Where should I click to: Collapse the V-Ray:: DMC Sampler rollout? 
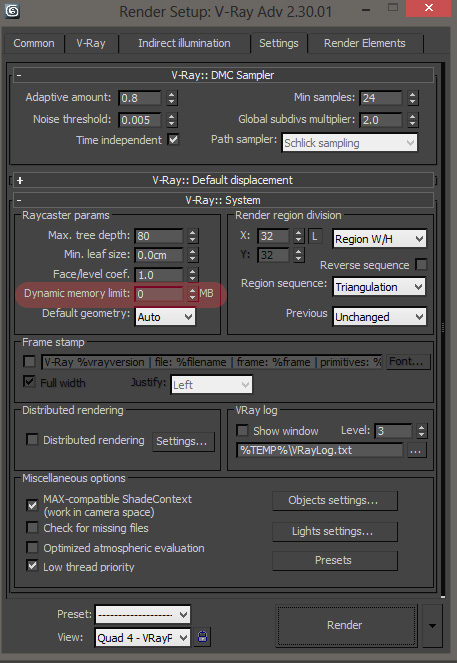tap(223, 75)
